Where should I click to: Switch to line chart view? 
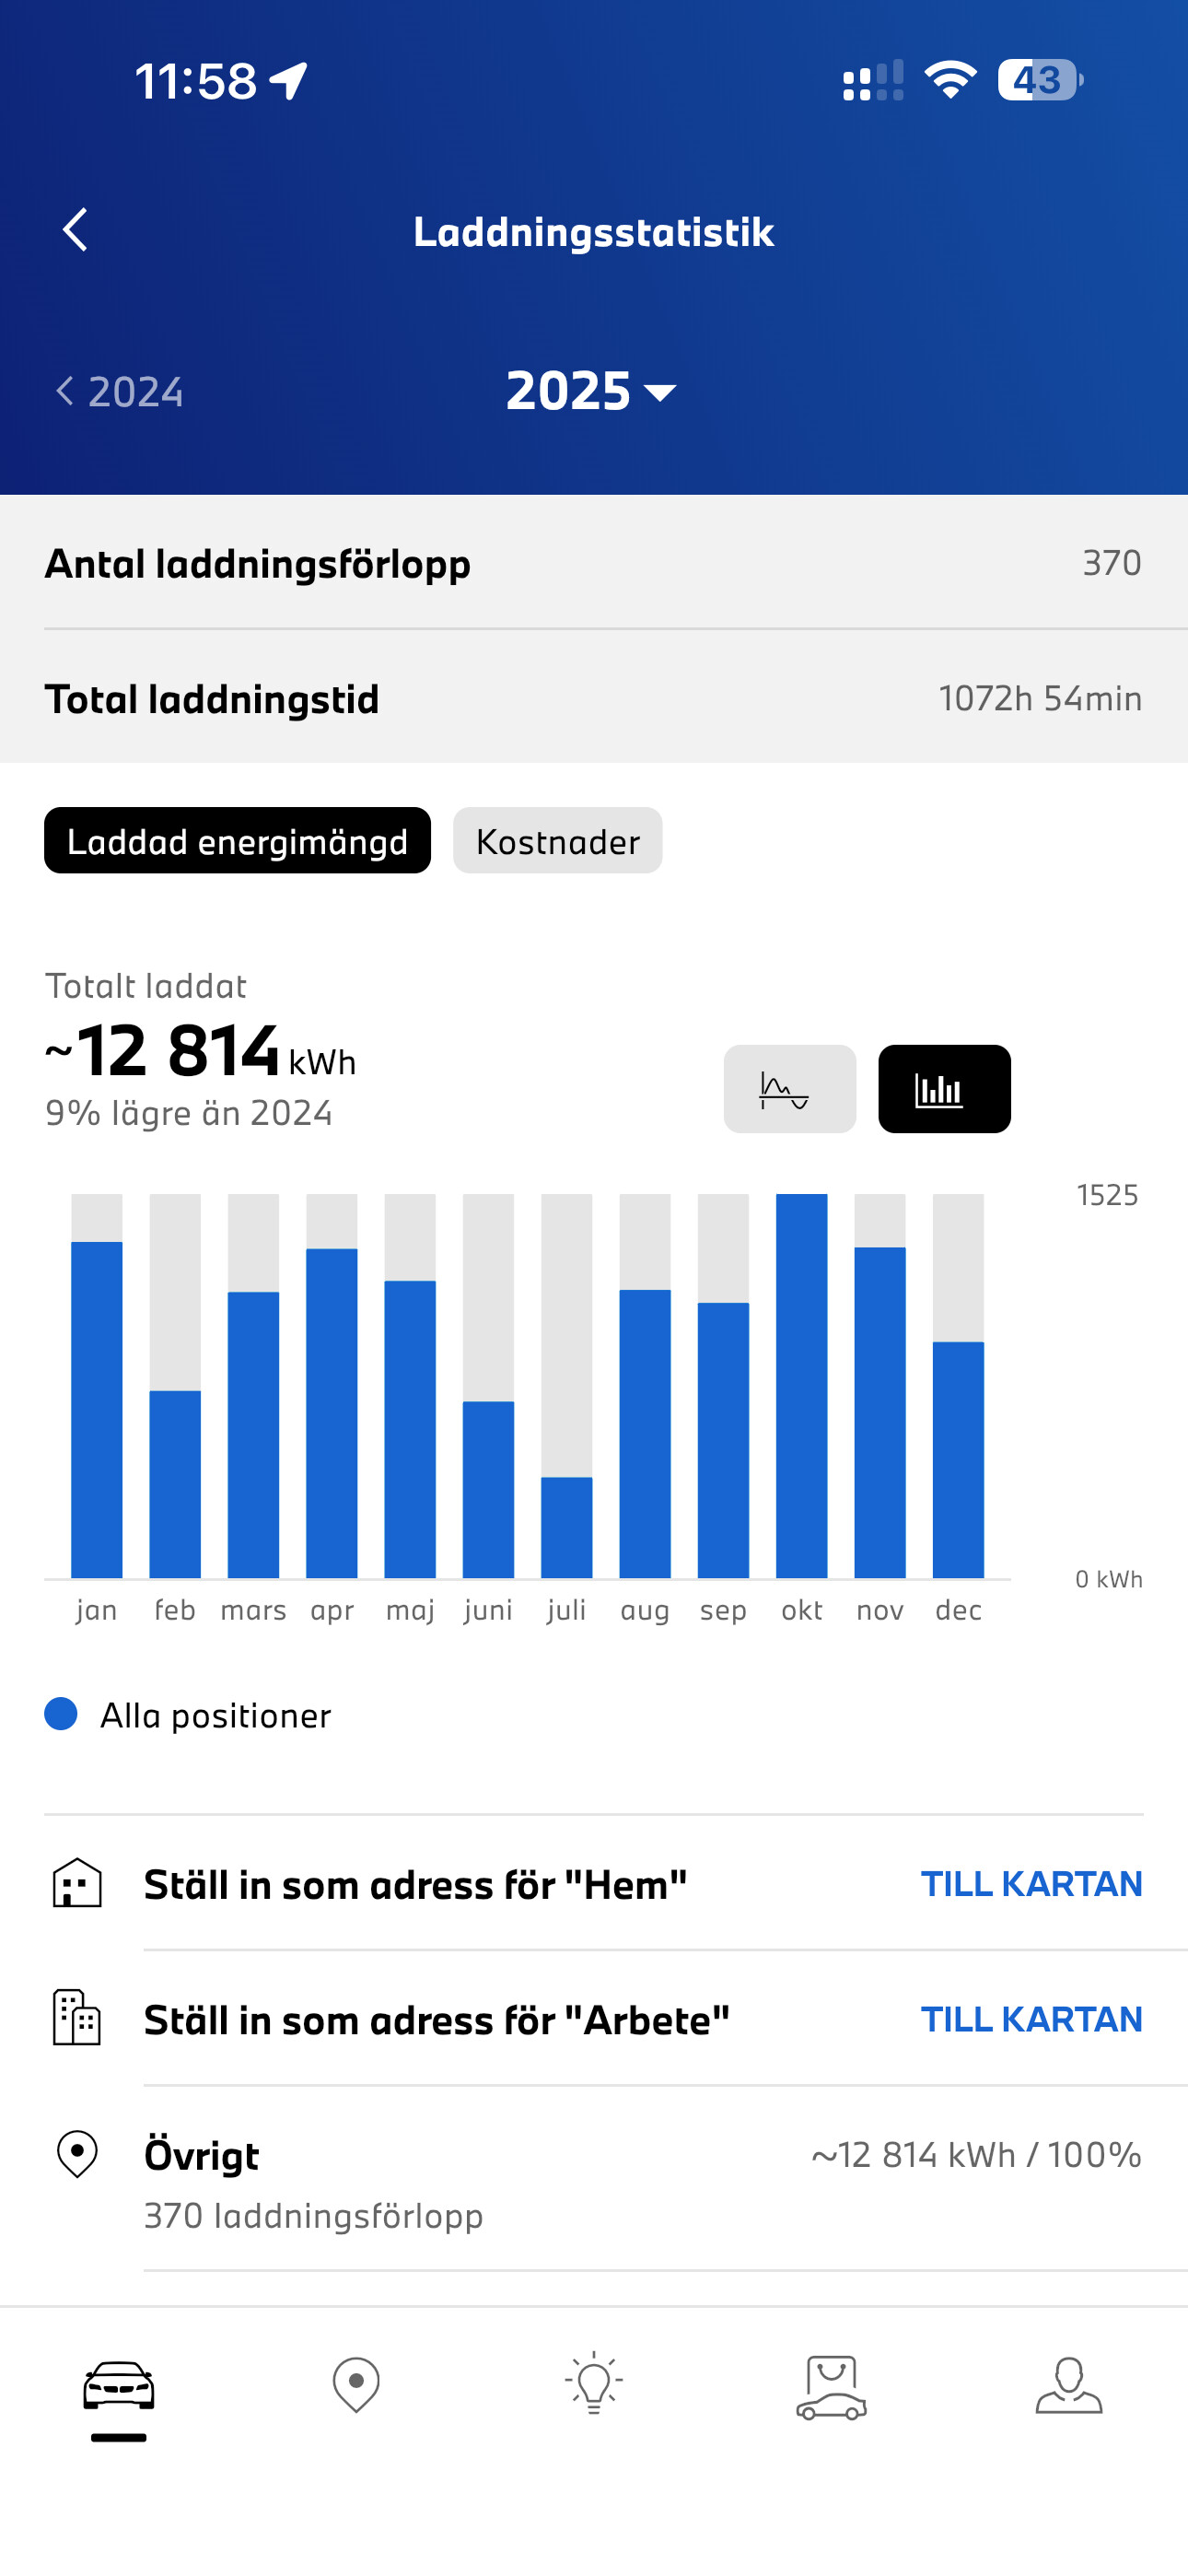789,1089
